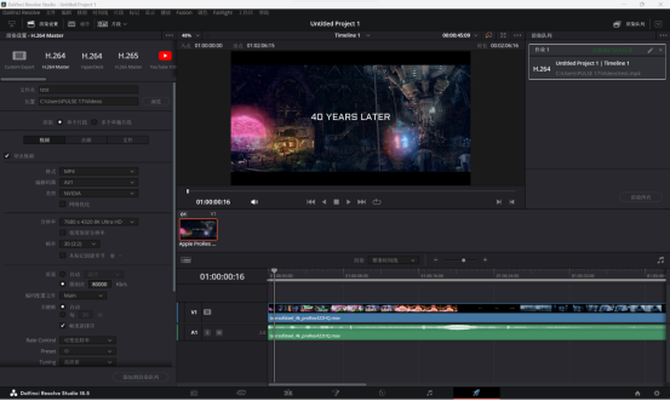Toggle the Render Settings panel button

tap(42, 24)
